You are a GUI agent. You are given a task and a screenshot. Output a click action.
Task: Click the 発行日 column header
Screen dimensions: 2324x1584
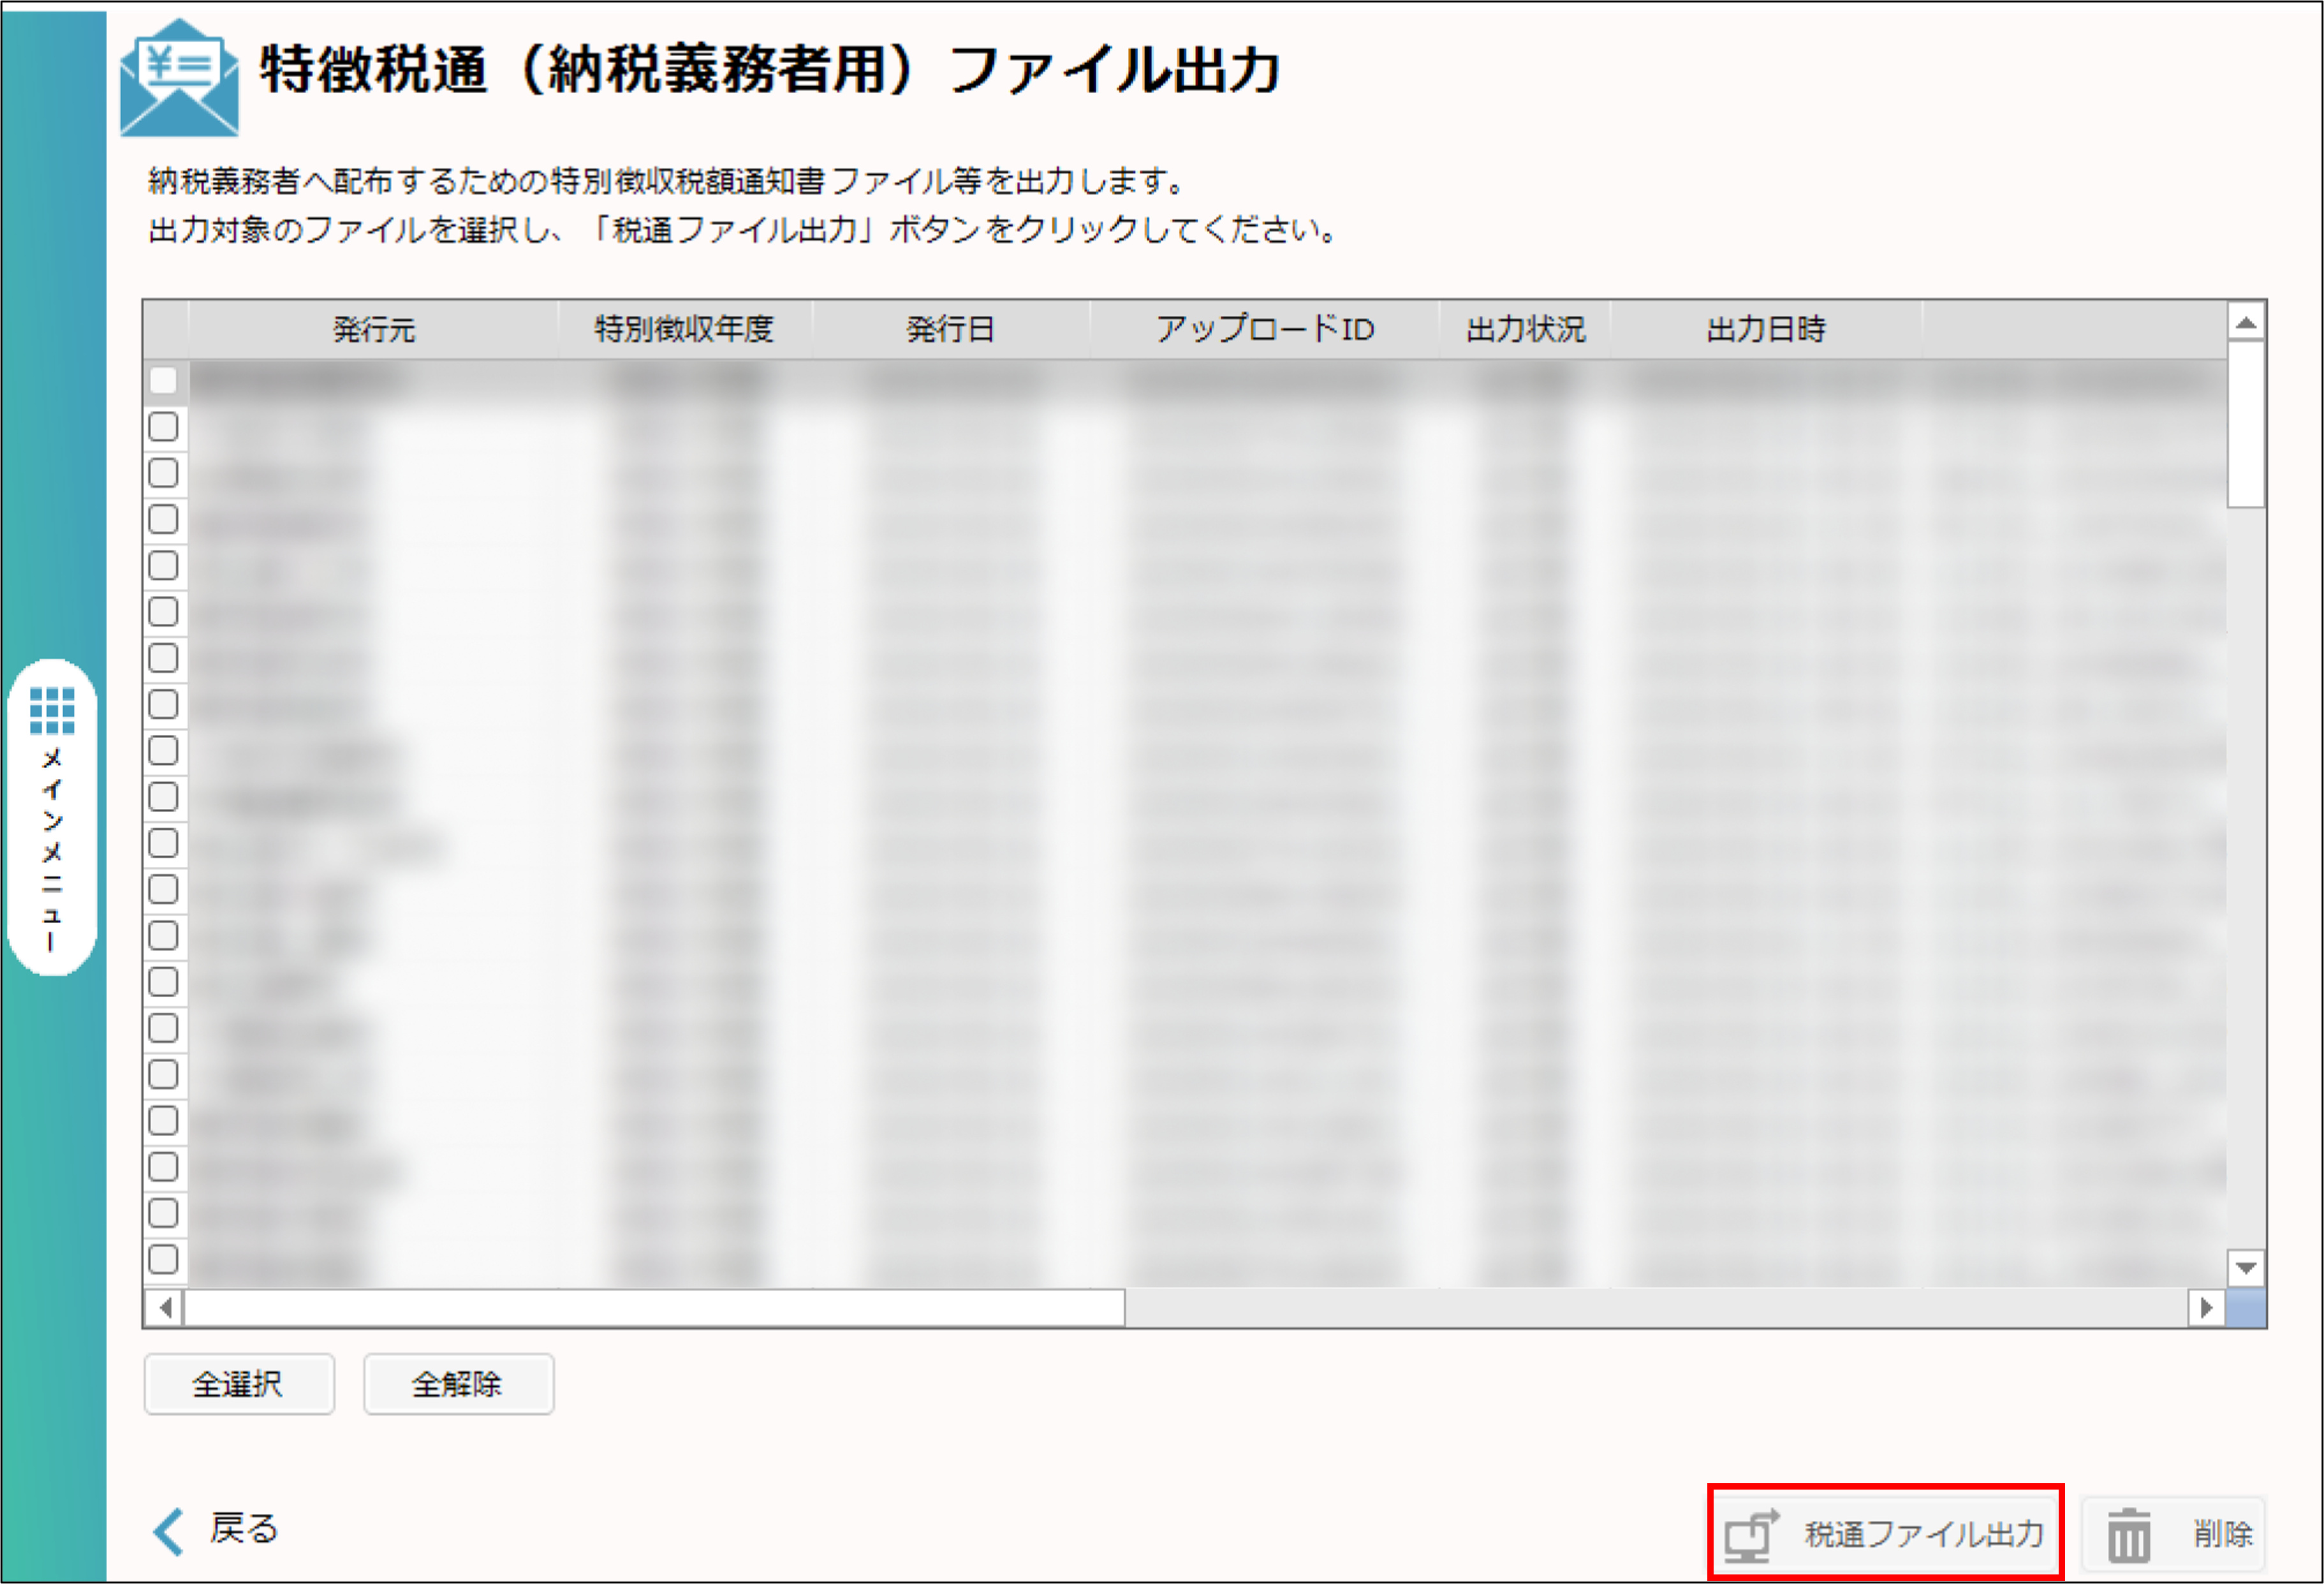(951, 329)
